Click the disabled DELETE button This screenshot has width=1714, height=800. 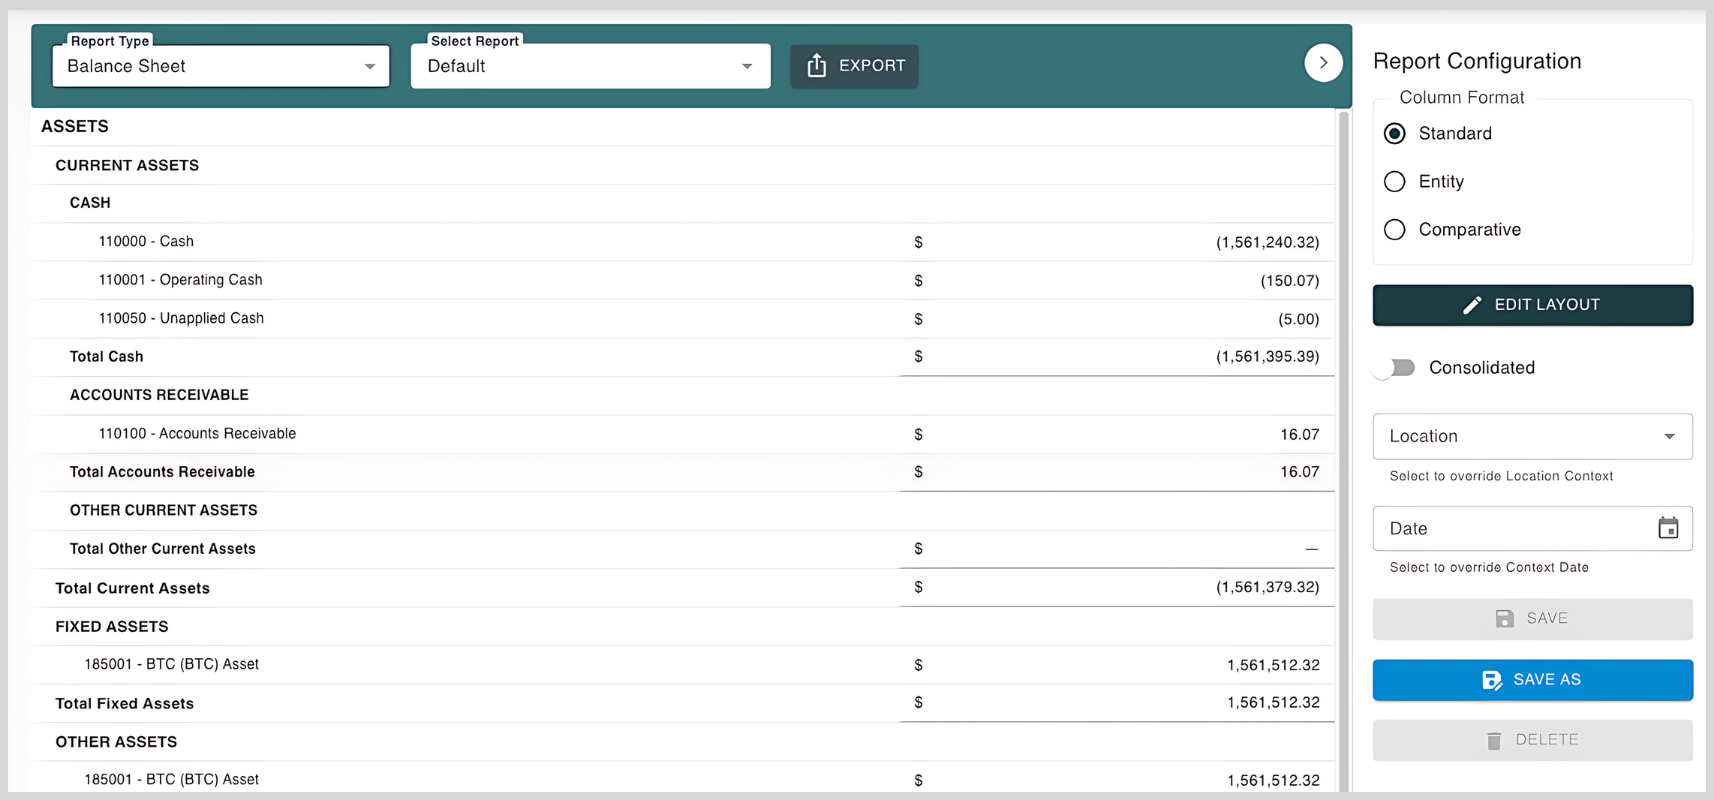click(1532, 740)
